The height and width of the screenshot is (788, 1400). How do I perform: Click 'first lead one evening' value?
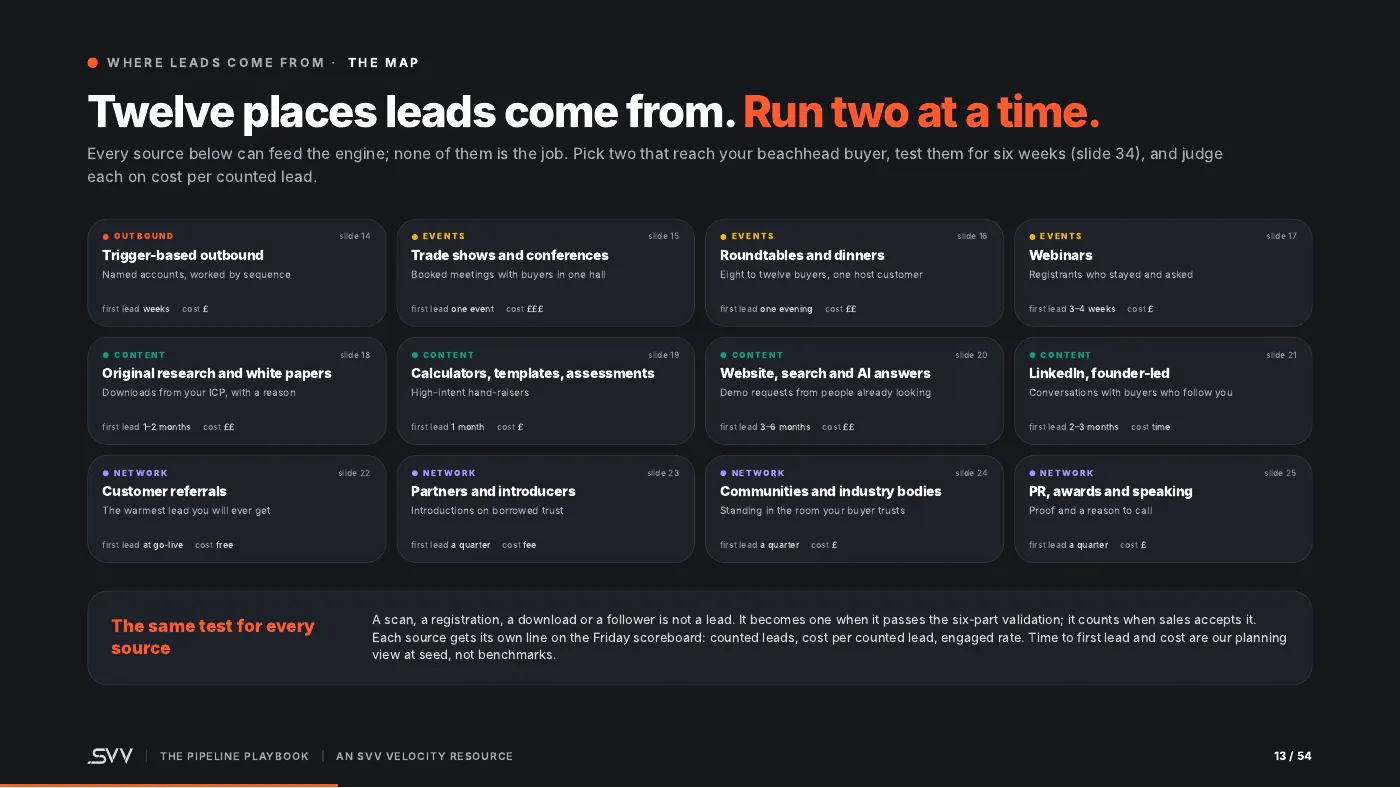(x=766, y=309)
